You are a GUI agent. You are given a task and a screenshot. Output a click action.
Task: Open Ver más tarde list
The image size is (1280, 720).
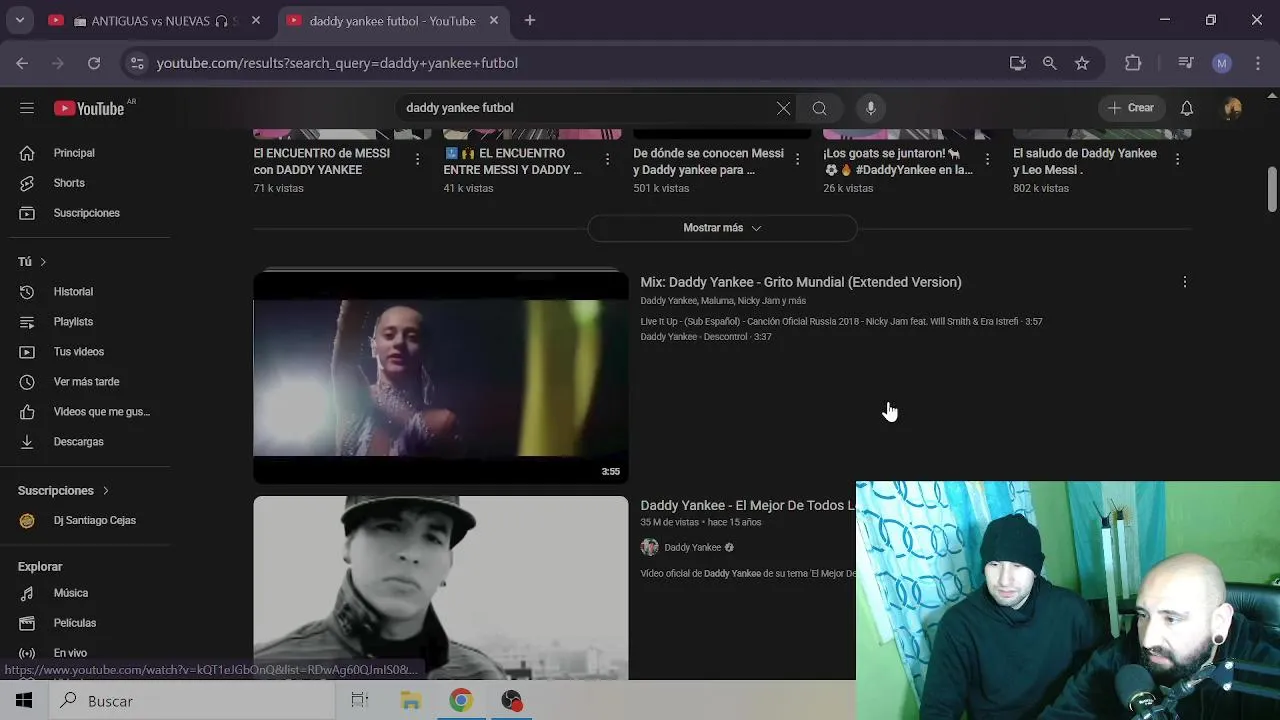coord(85,382)
